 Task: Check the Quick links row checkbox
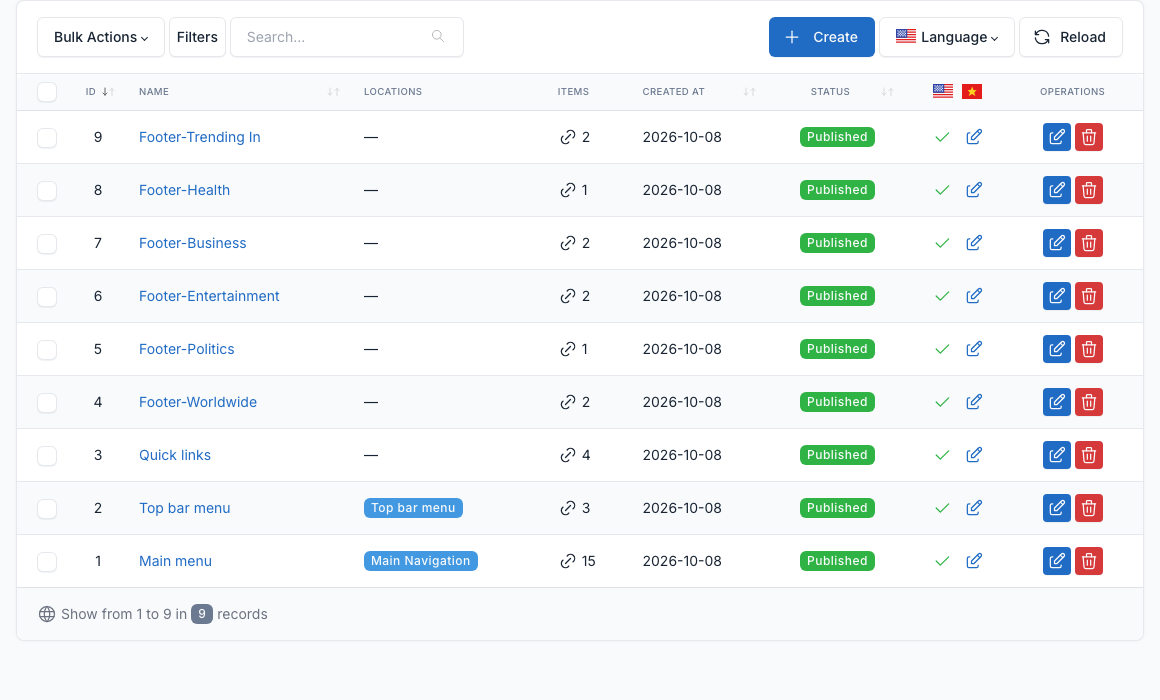pyautogui.click(x=47, y=456)
